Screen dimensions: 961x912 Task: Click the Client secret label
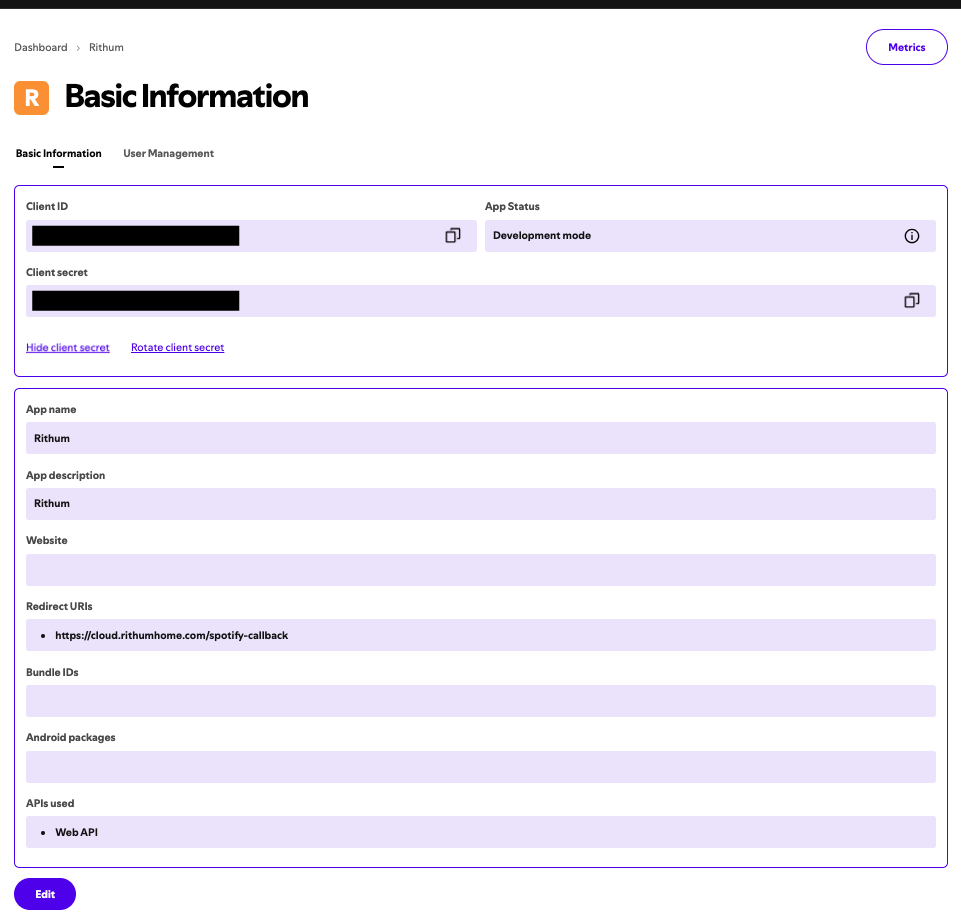click(56, 272)
